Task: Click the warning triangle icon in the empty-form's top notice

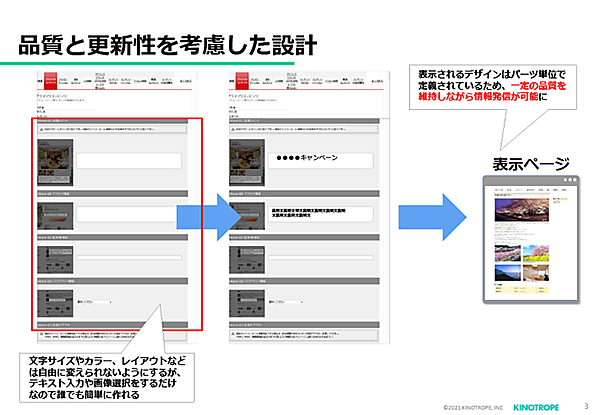Action: [41, 130]
